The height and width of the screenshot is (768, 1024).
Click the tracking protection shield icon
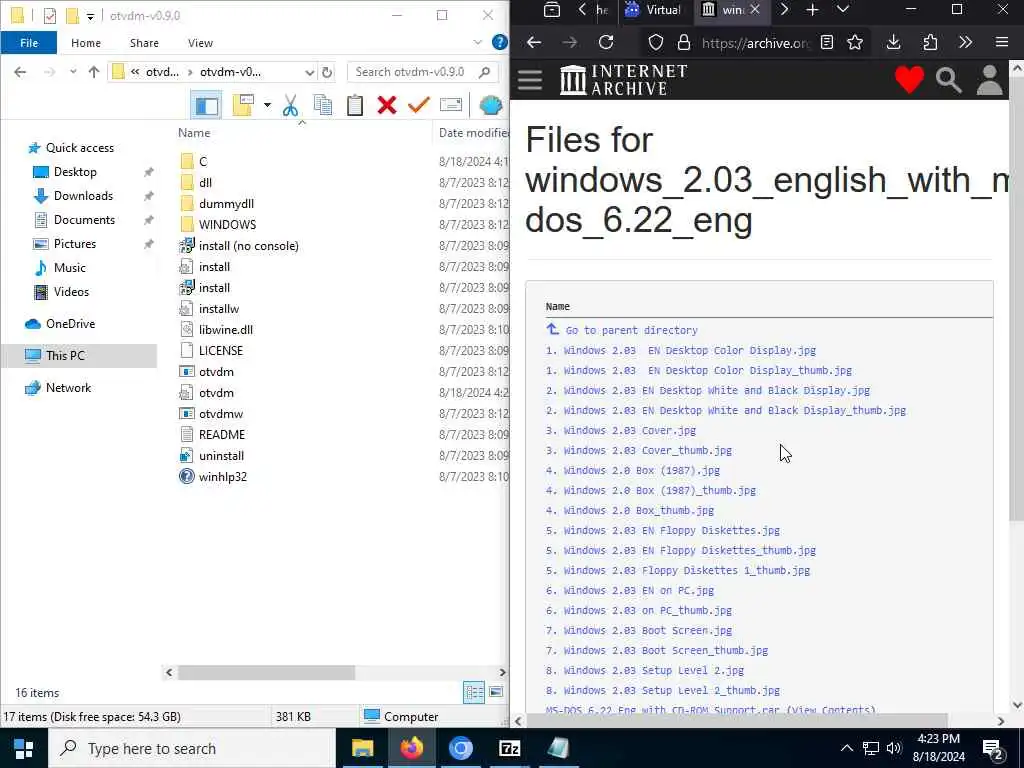656,43
